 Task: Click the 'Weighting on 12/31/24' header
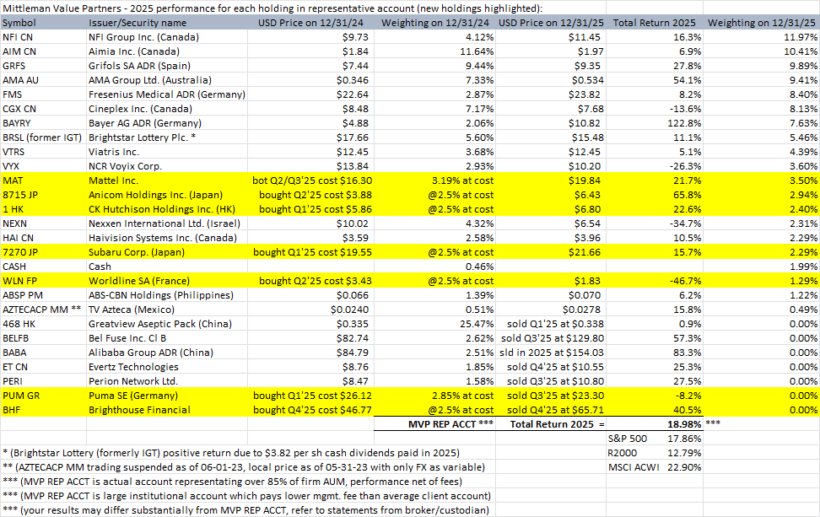(x=435, y=22)
